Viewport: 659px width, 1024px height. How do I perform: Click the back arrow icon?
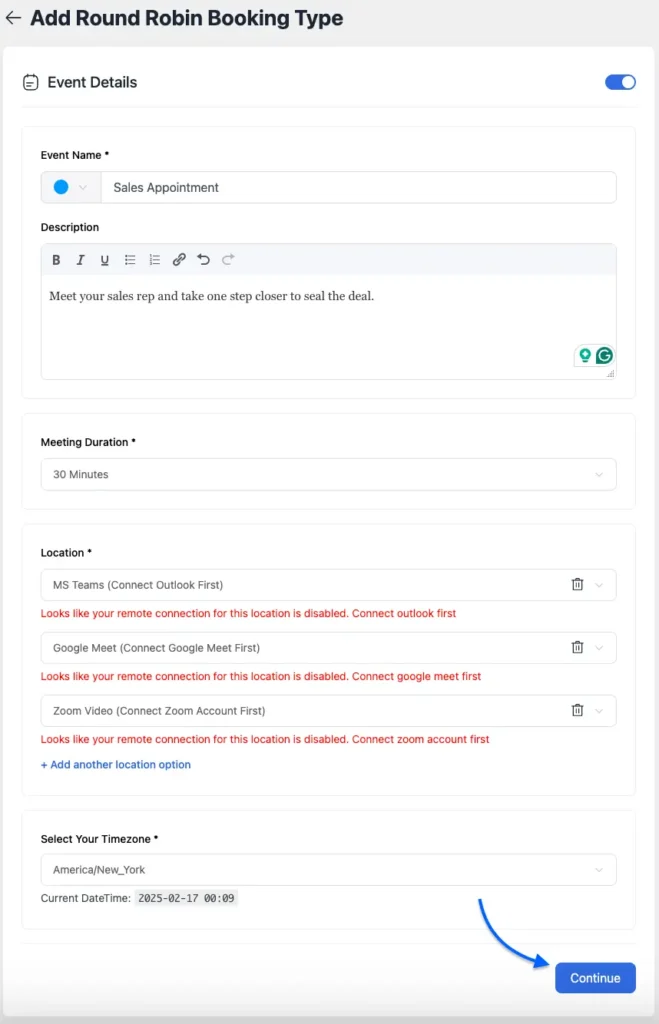click(x=13, y=18)
